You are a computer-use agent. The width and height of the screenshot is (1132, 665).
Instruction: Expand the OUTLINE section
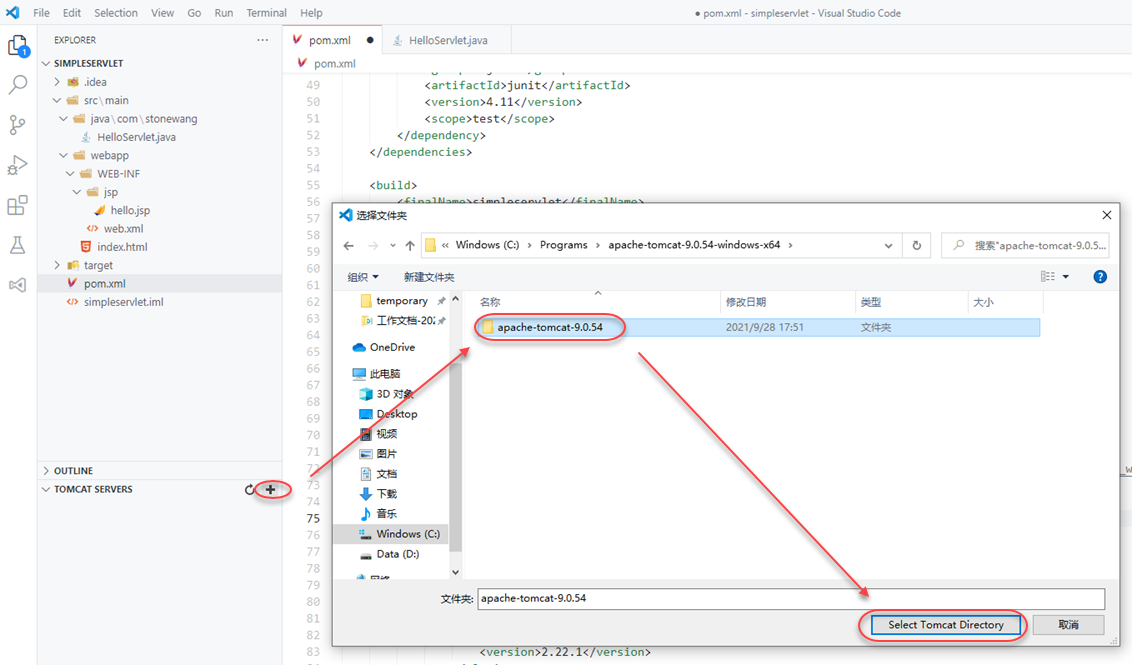click(46, 471)
